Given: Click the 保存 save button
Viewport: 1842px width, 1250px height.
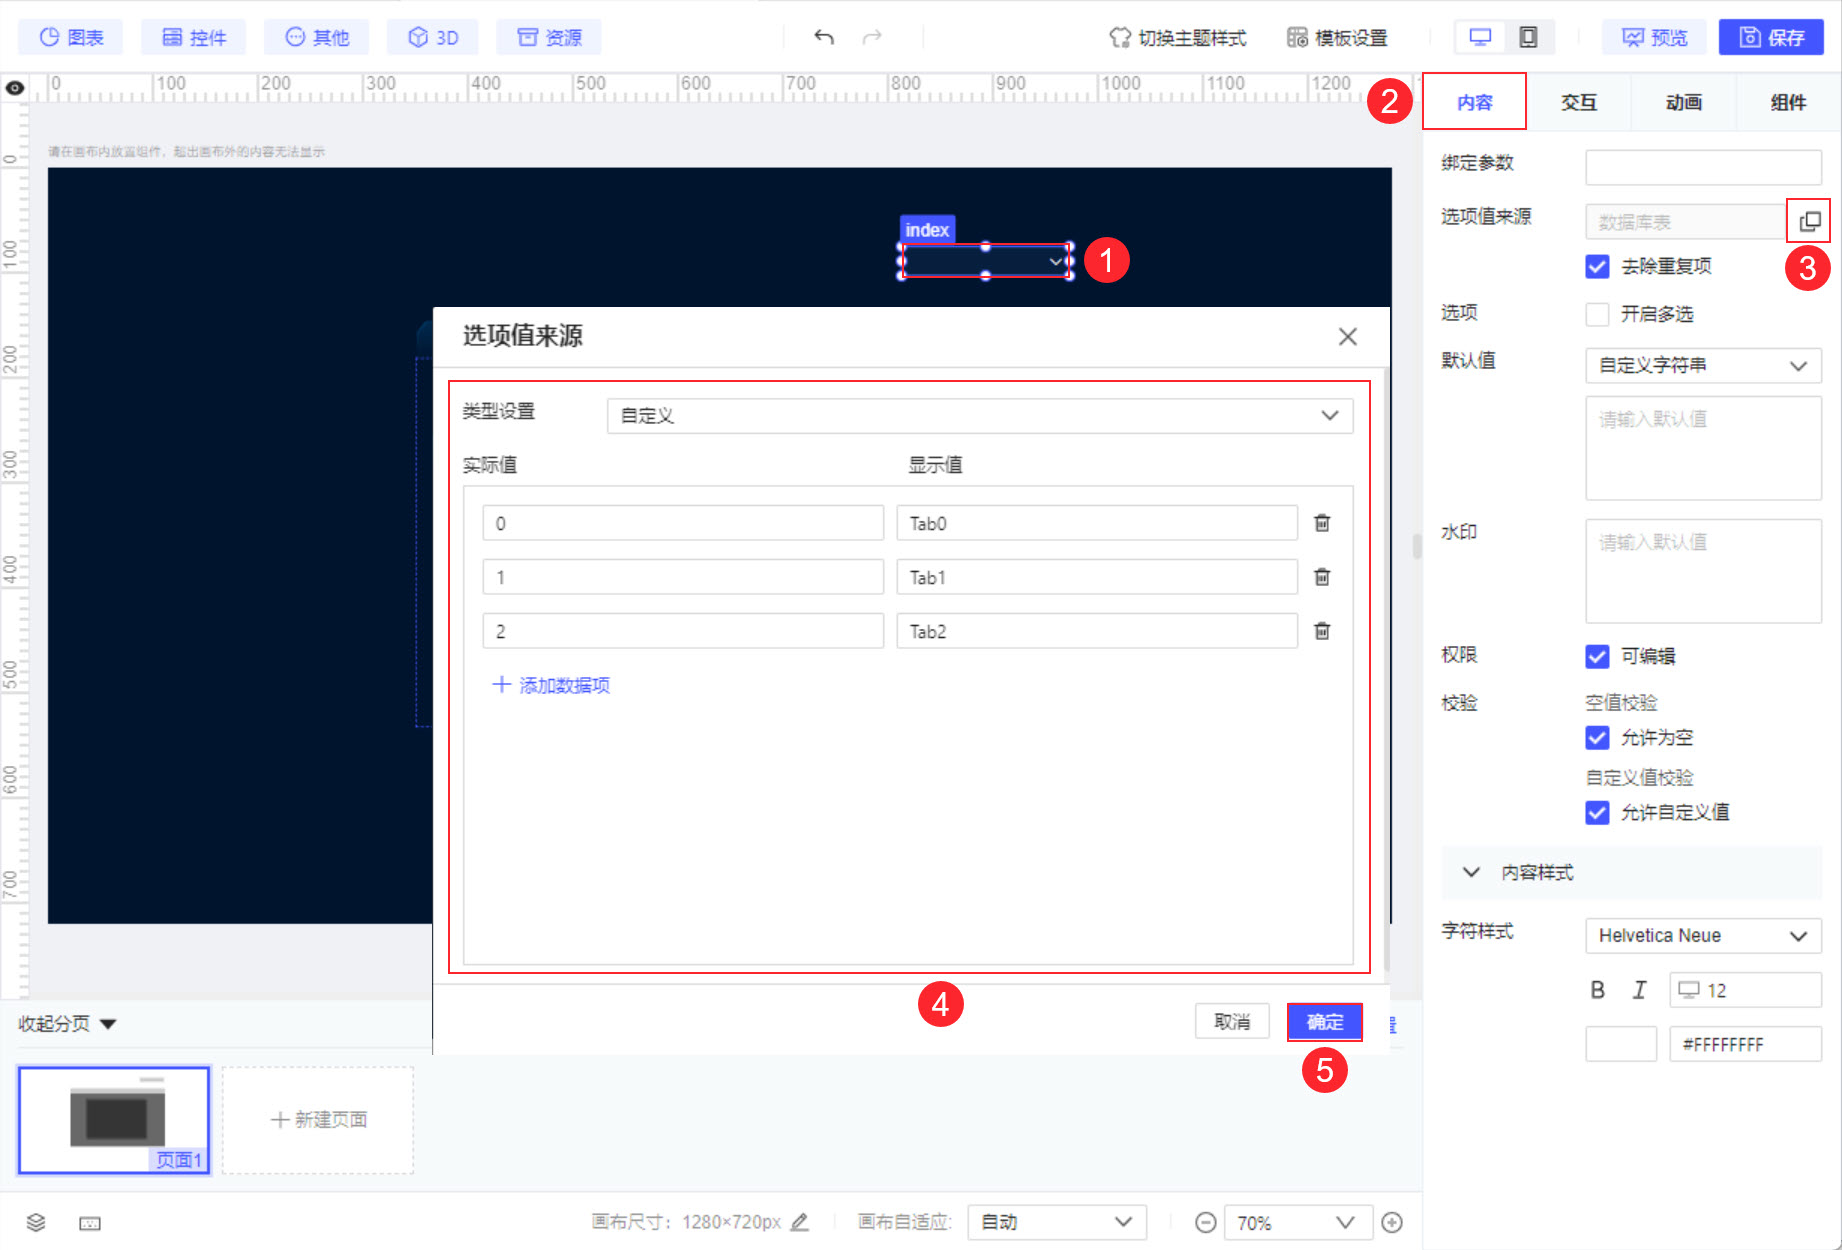Looking at the screenshot, I should (x=1772, y=38).
